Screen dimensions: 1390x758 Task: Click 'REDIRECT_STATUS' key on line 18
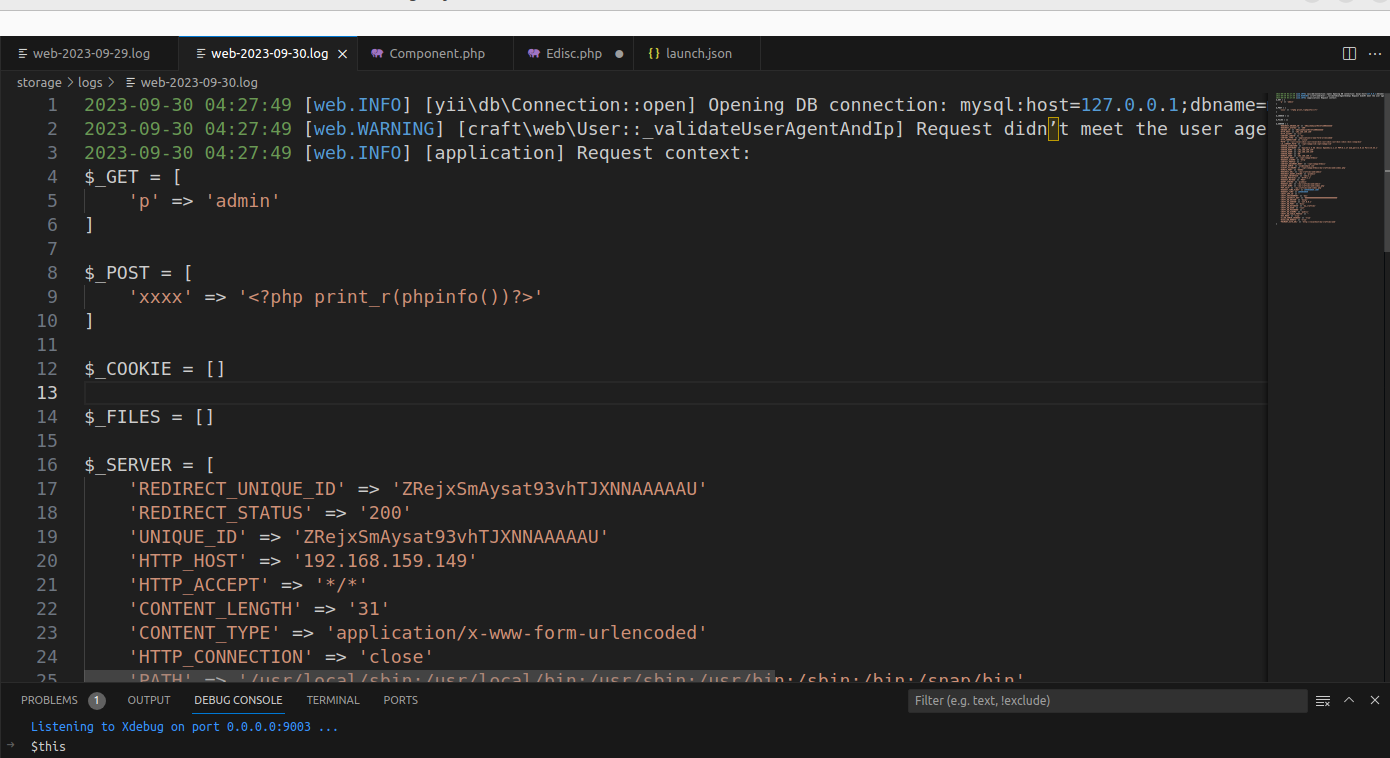pos(221,513)
